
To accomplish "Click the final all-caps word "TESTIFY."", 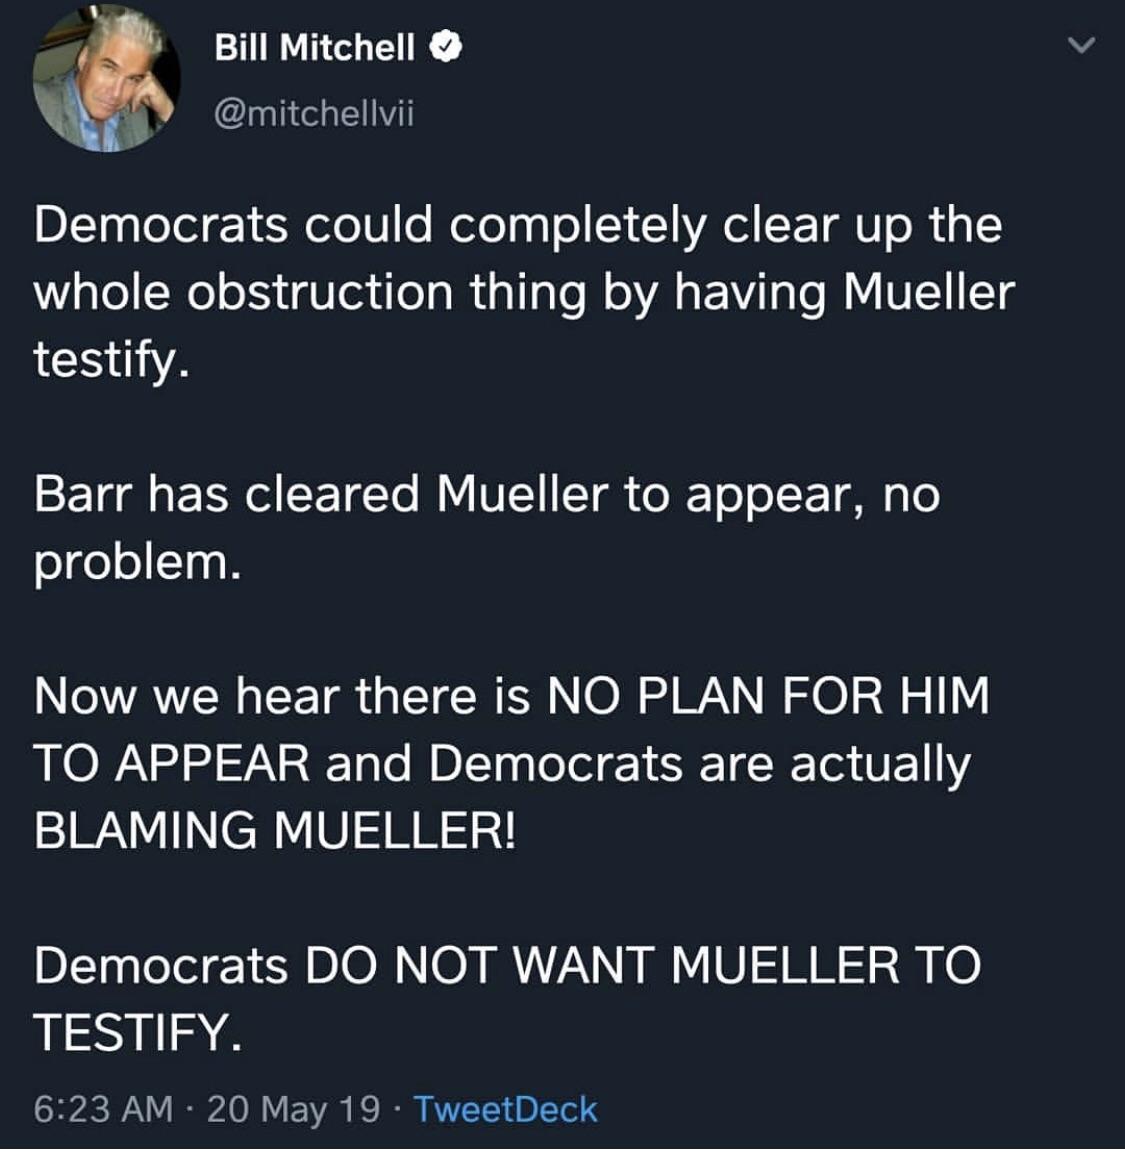I will pyautogui.click(x=137, y=1032).
